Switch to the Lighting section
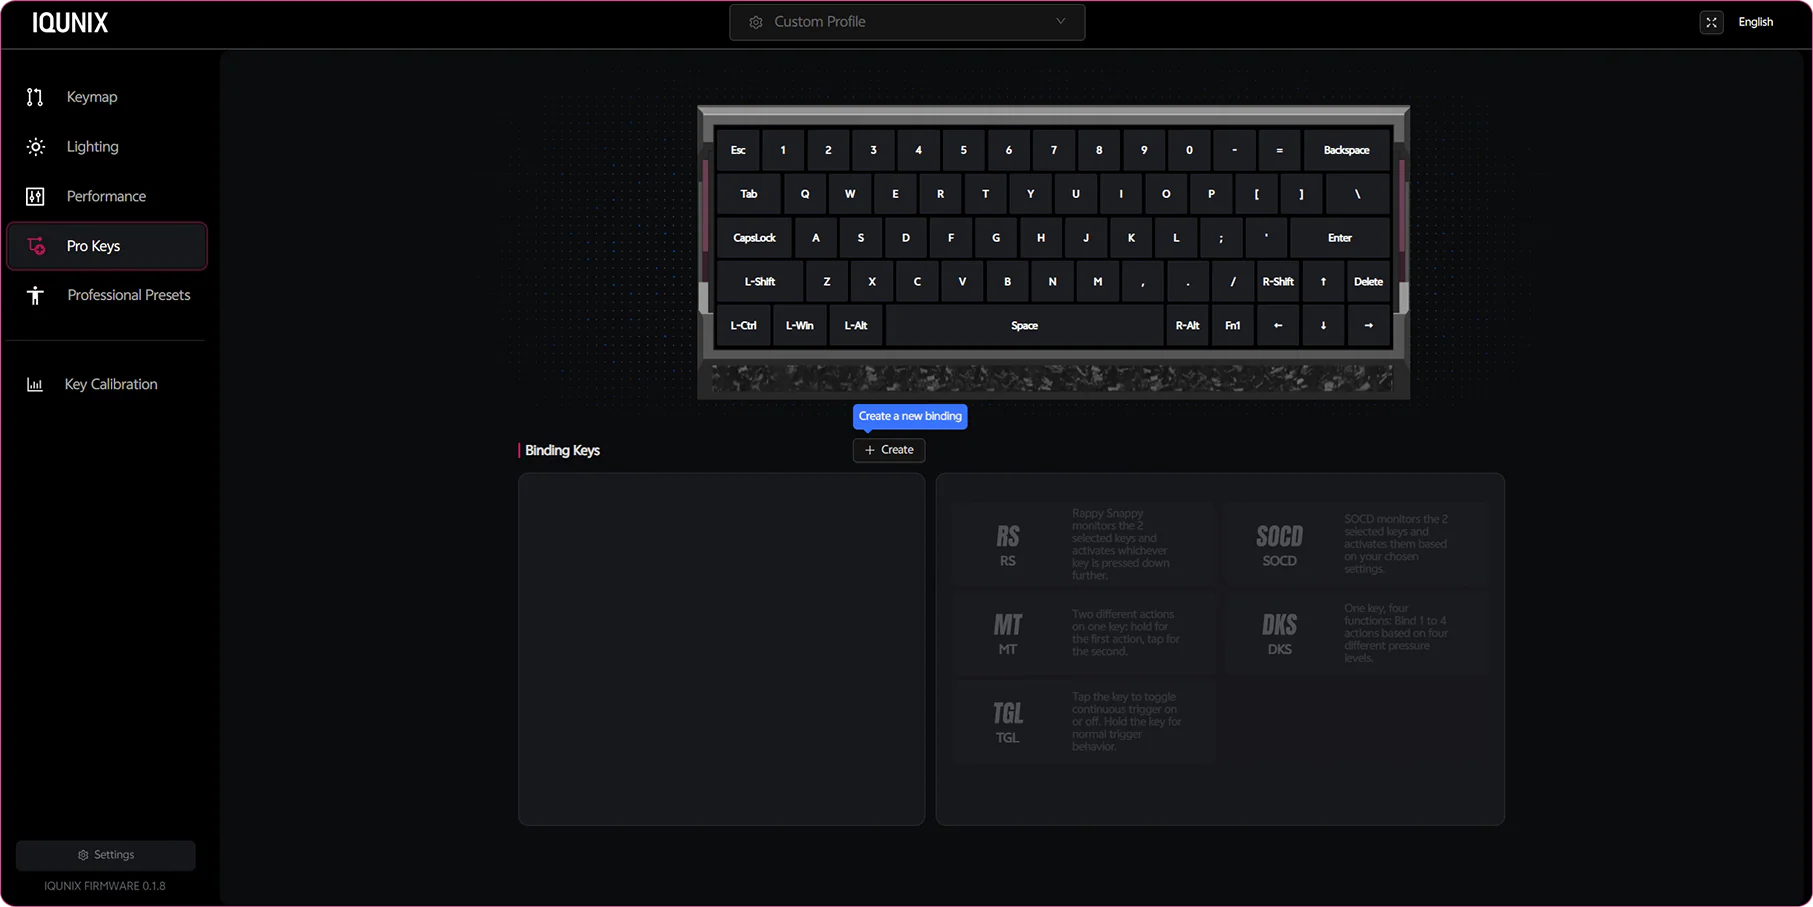Viewport: 1813px width, 907px height. coord(93,147)
